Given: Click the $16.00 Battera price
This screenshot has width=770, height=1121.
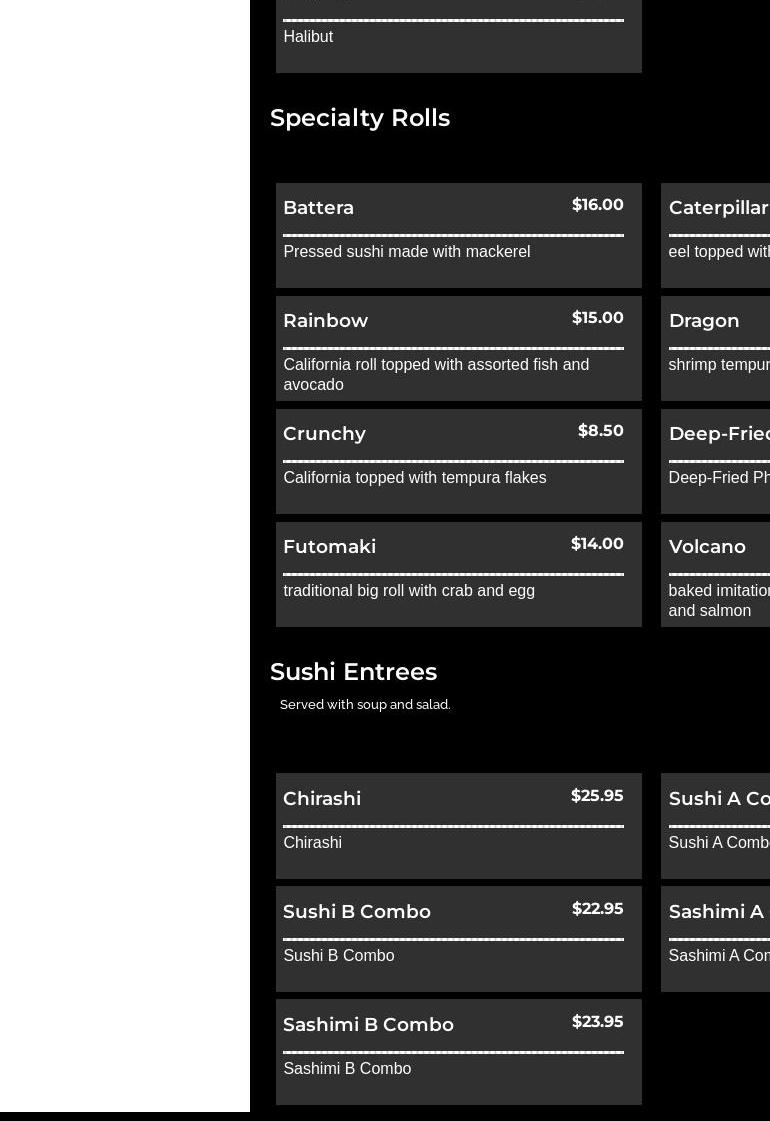Looking at the screenshot, I should tap(597, 205).
